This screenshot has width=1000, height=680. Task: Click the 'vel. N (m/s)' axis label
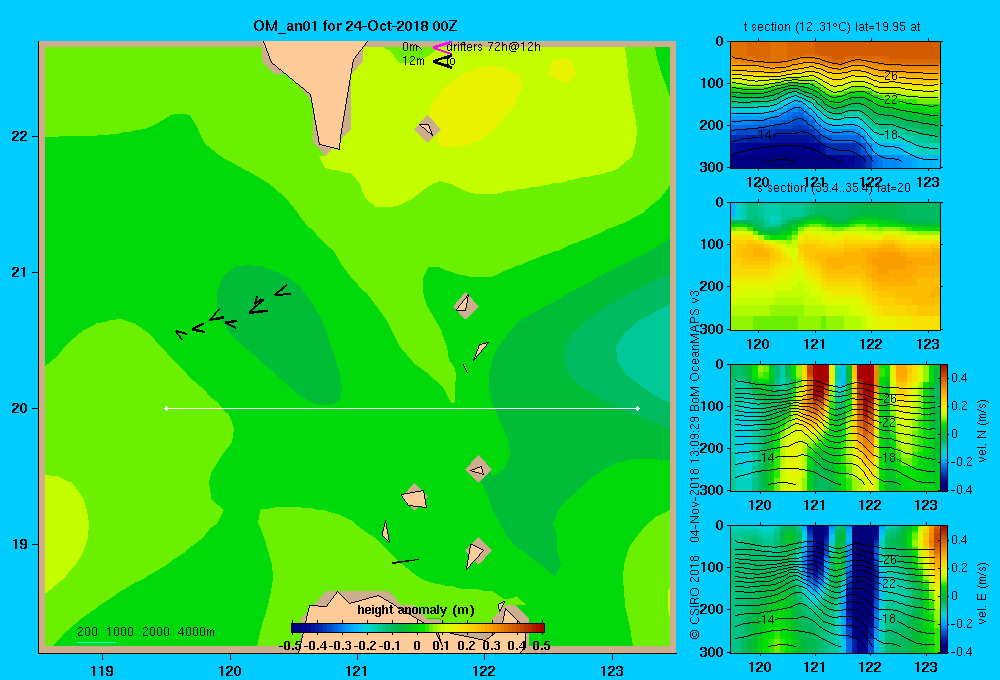982,431
